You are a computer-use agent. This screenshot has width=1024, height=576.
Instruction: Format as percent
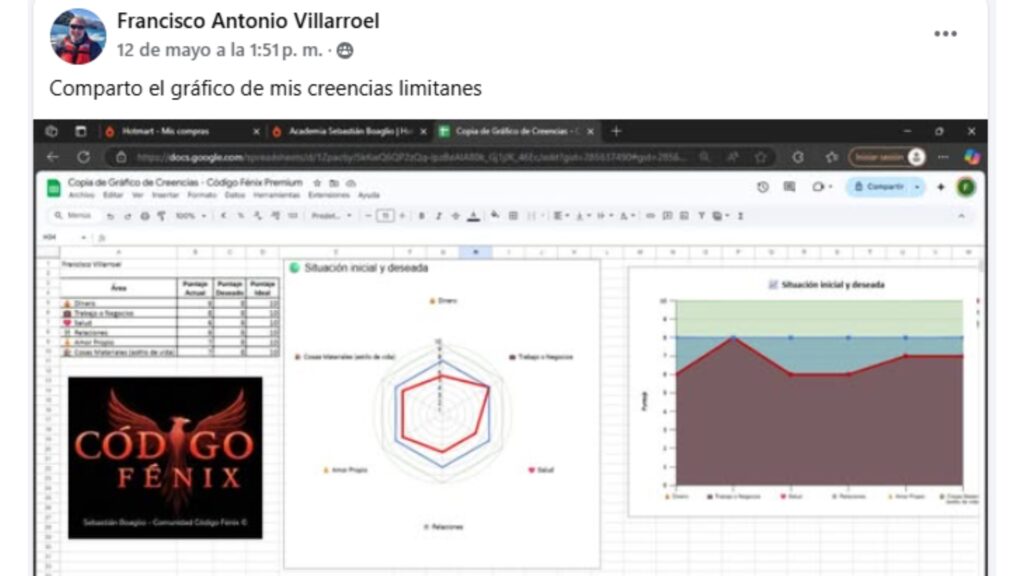pyautogui.click(x=240, y=216)
